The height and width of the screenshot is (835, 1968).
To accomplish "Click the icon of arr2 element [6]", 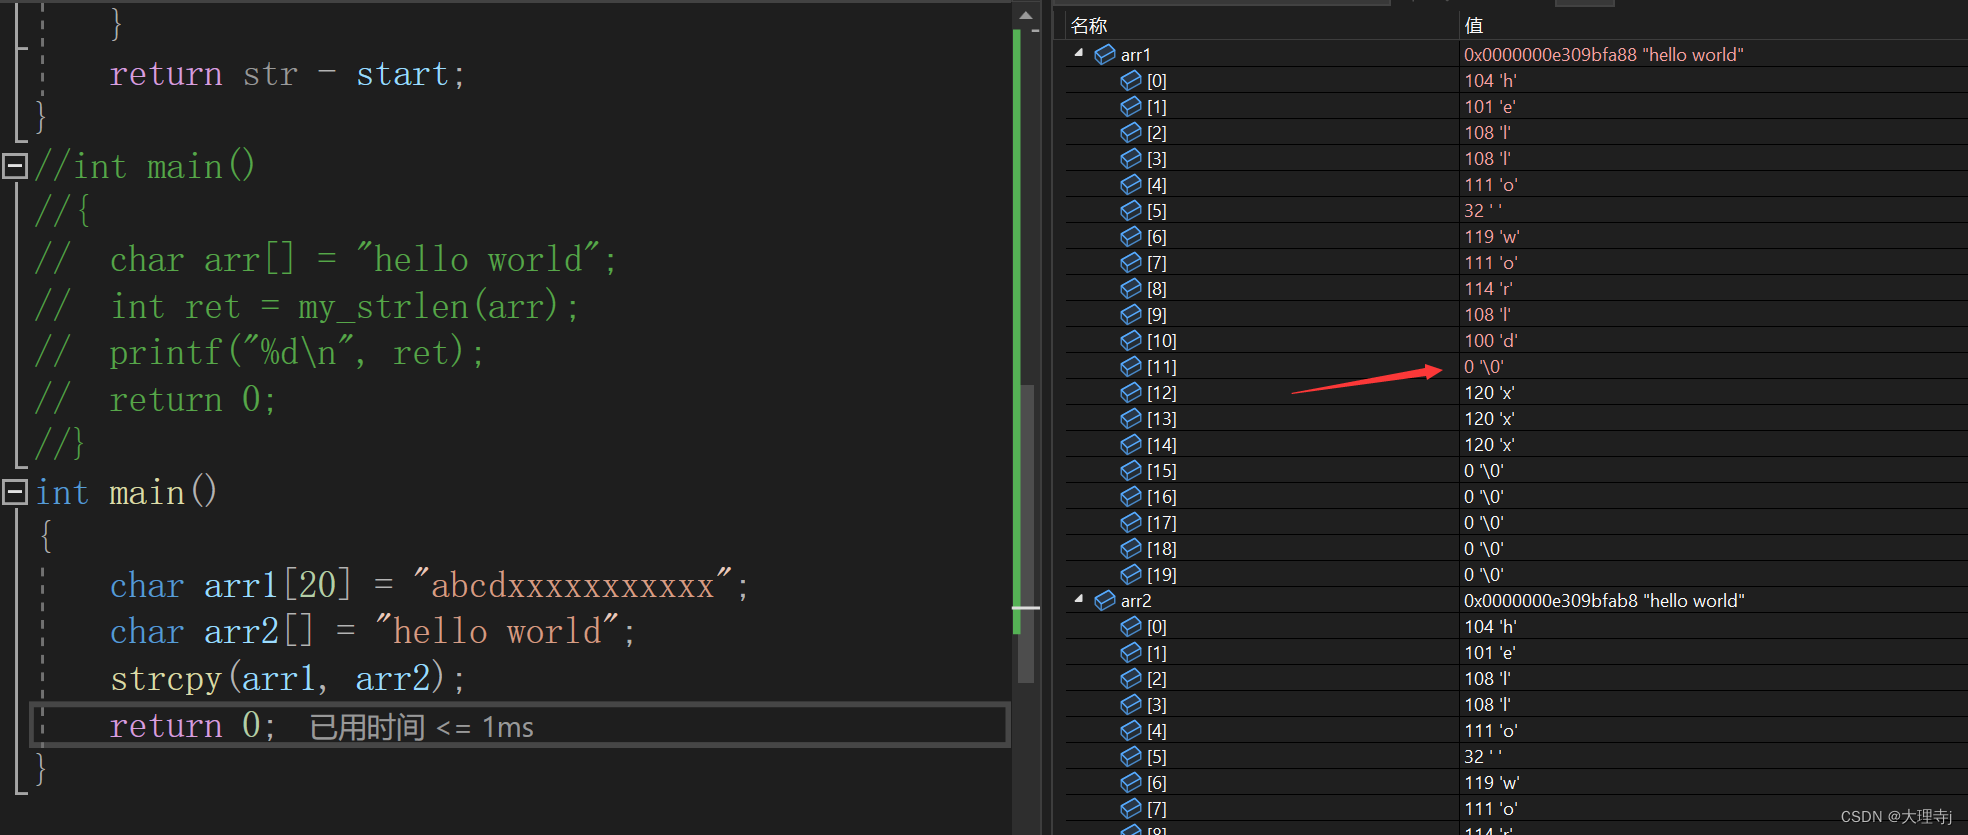I will pyautogui.click(x=1131, y=782).
